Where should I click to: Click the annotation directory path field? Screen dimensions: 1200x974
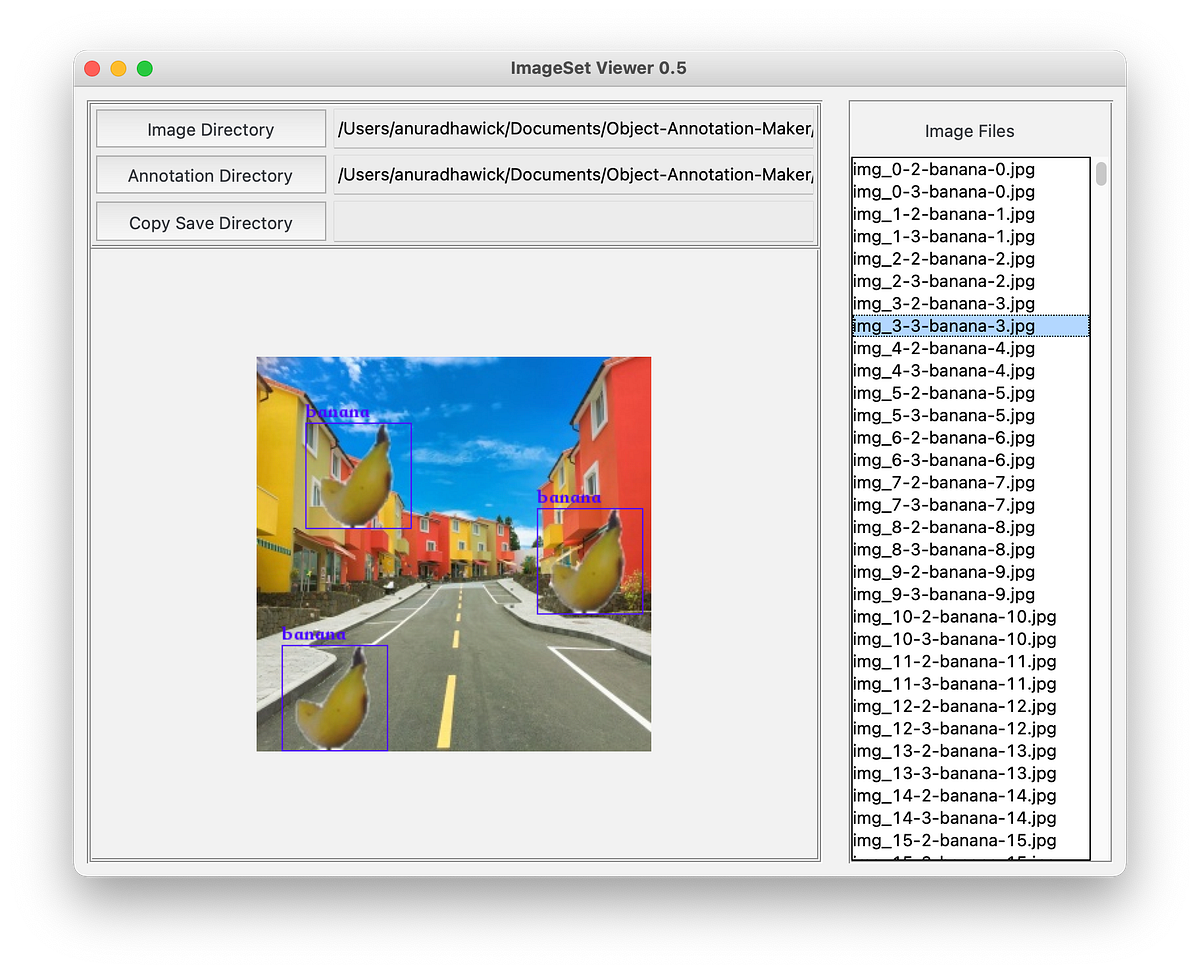click(574, 174)
